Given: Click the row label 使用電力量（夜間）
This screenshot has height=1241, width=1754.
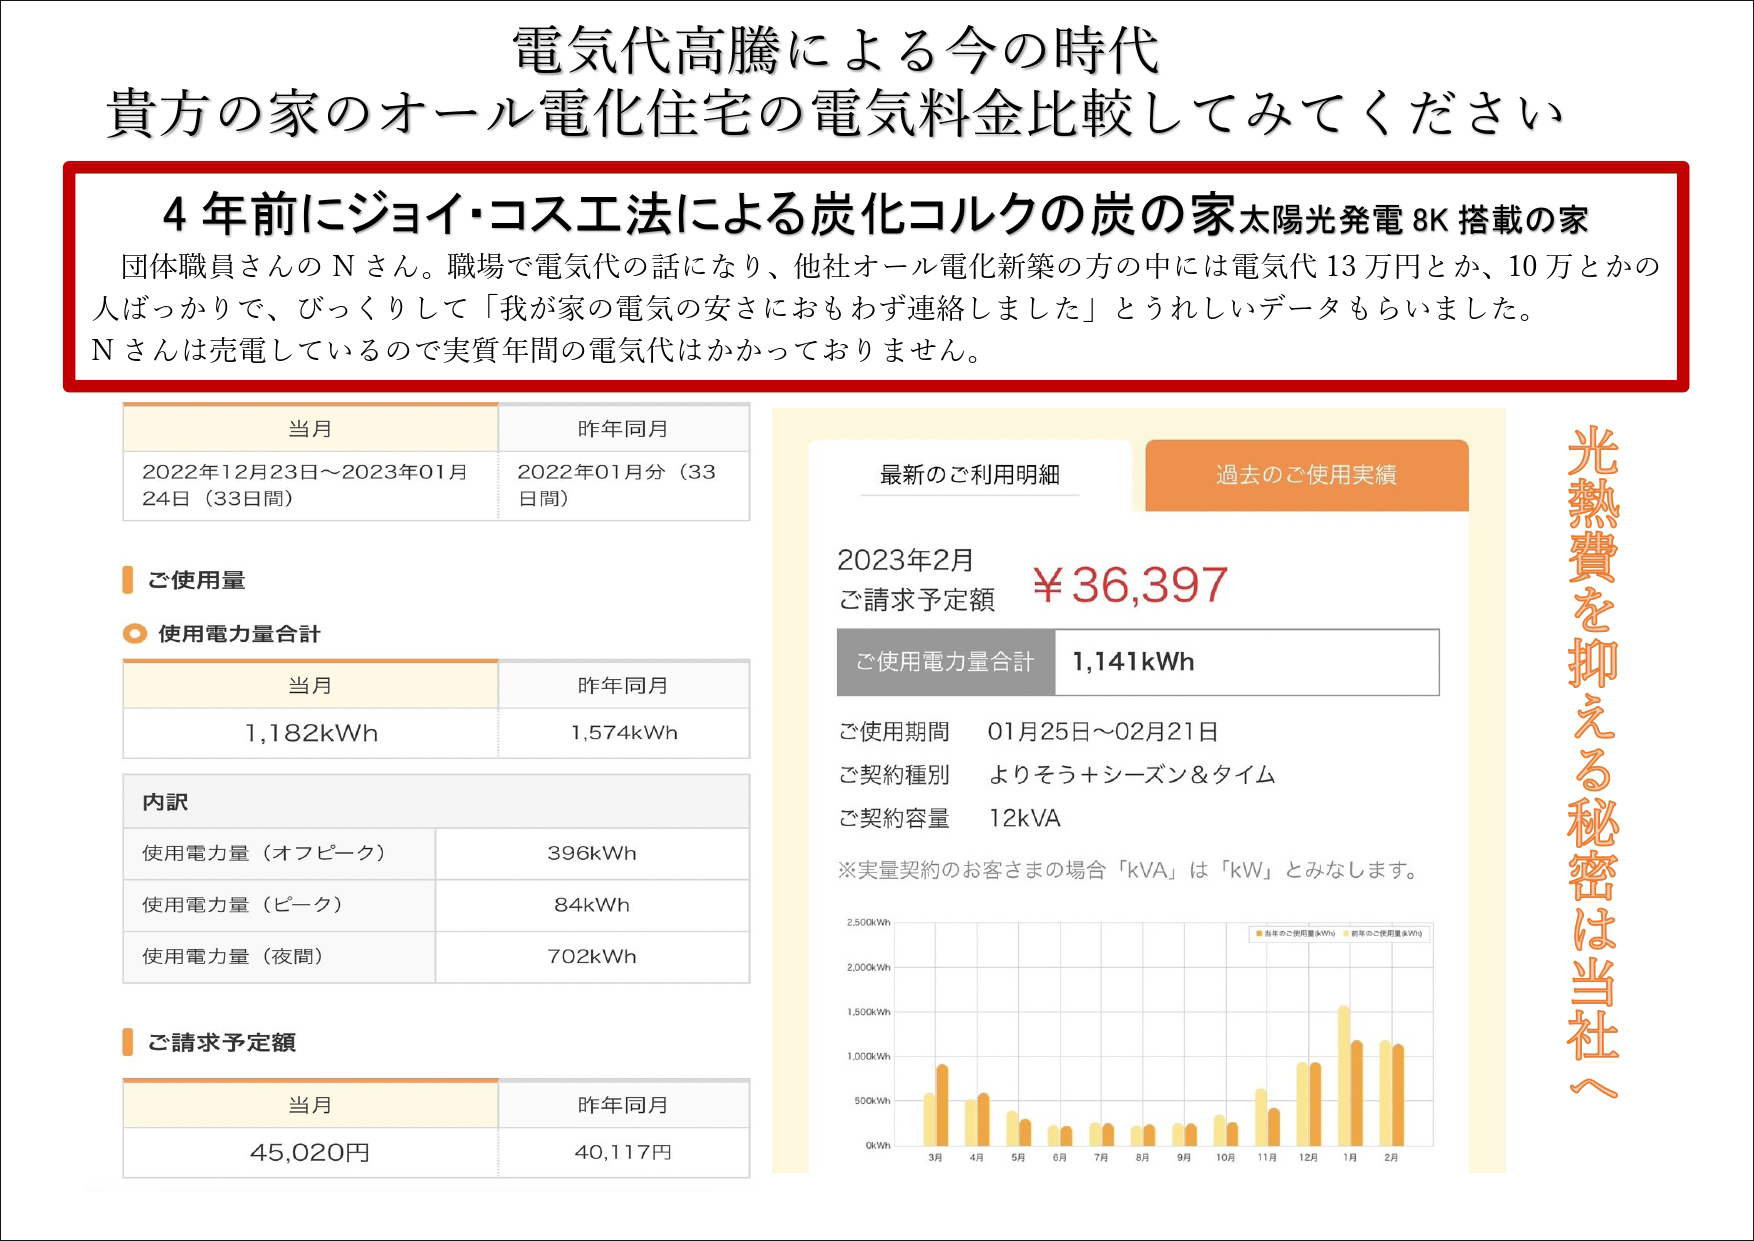Looking at the screenshot, I should tap(232, 957).
